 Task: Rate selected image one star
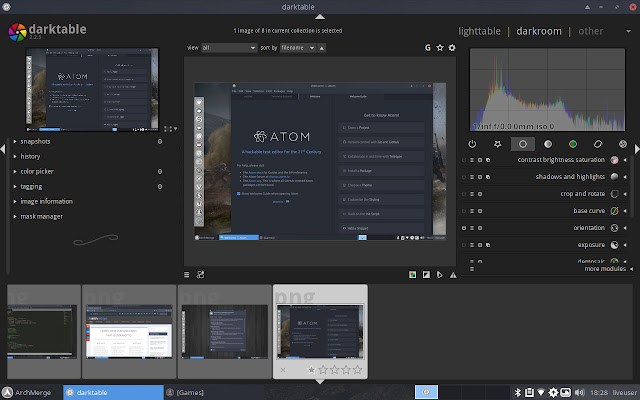[x=311, y=370]
